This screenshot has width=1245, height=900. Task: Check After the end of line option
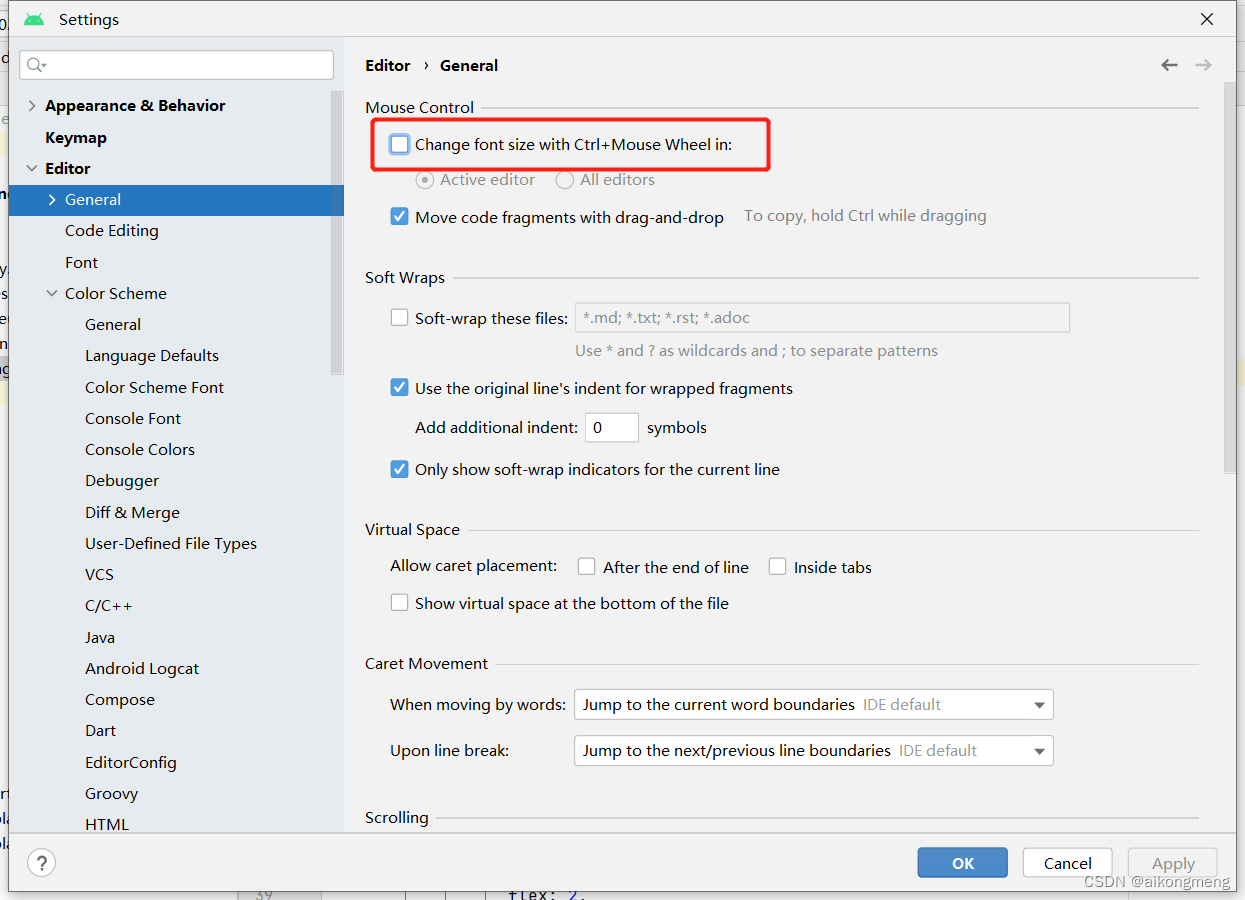click(x=587, y=567)
